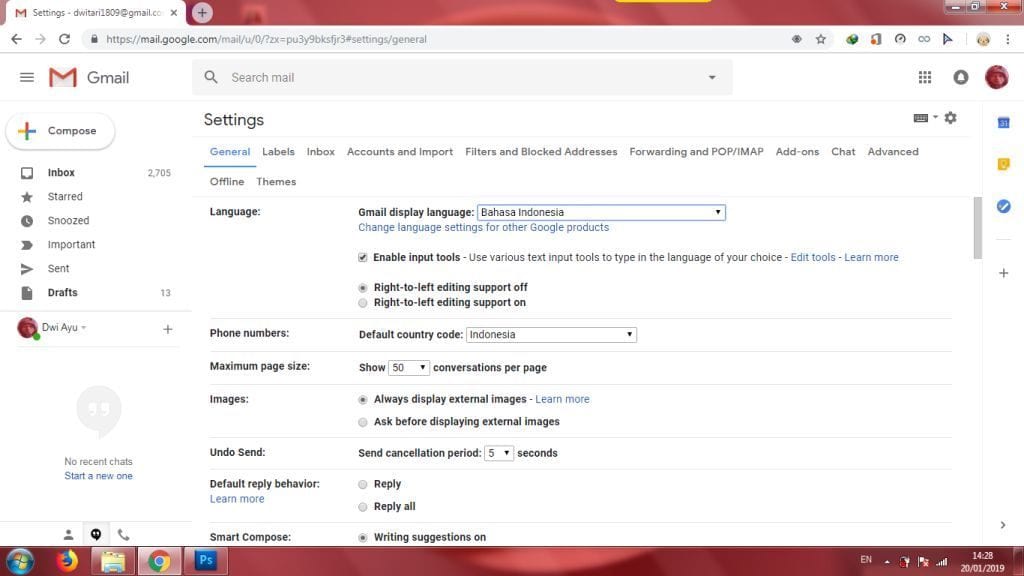Click the input tools keyboard icon
Screen dimensions: 1024x576
coord(921,118)
